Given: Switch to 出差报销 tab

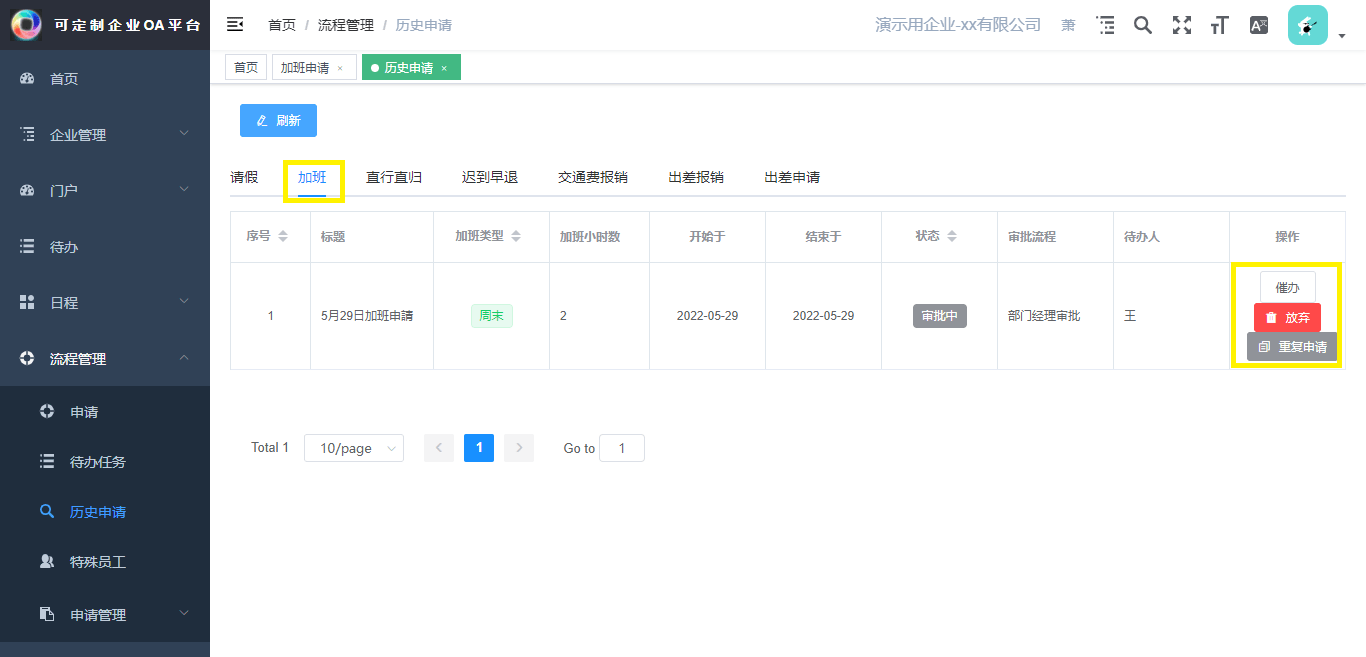Looking at the screenshot, I should [x=696, y=177].
